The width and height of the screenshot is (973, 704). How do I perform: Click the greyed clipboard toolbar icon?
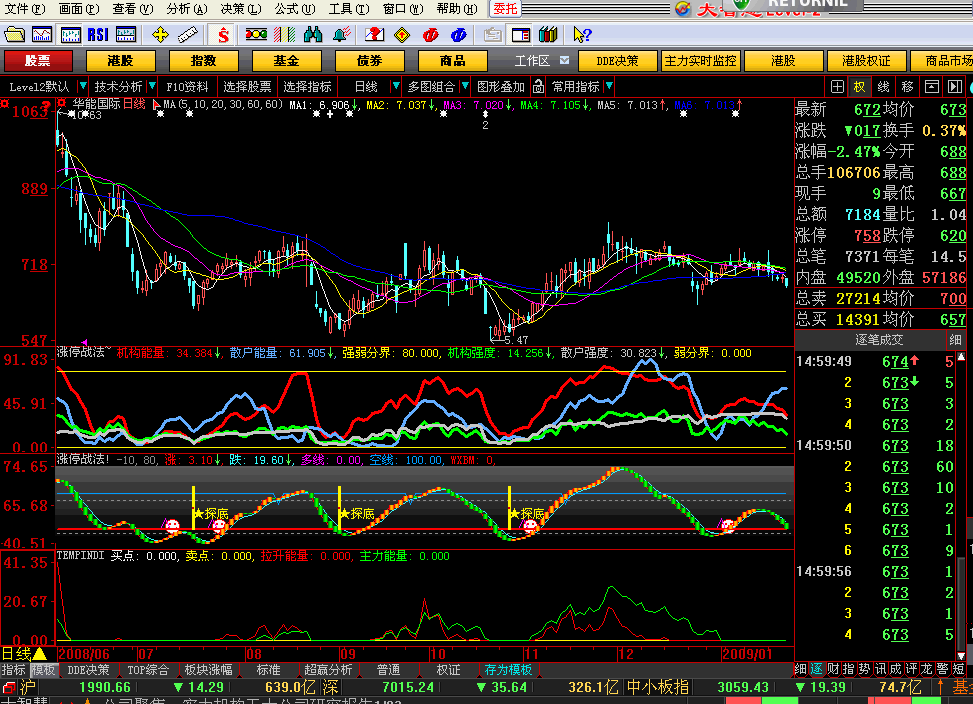coord(493,35)
